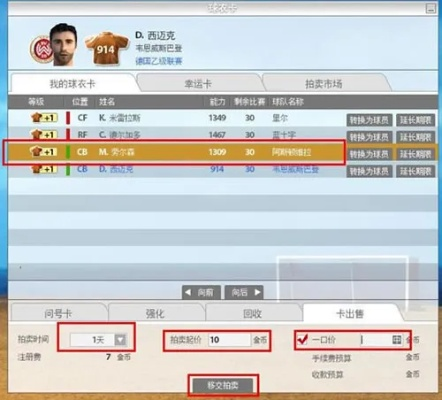Click 转换为球员 for D. 西迈克 row

pyautogui.click(x=369, y=171)
